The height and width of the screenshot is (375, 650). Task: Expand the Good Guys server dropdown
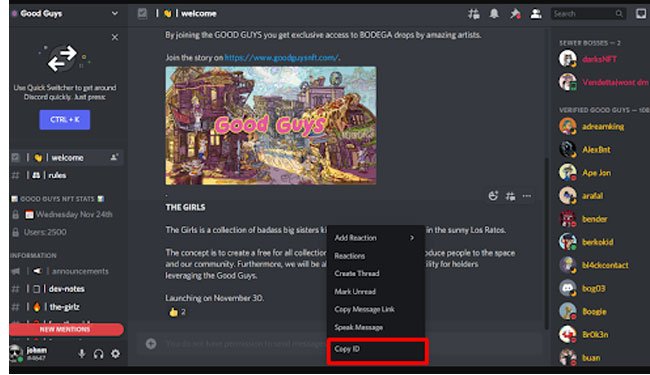[x=114, y=13]
